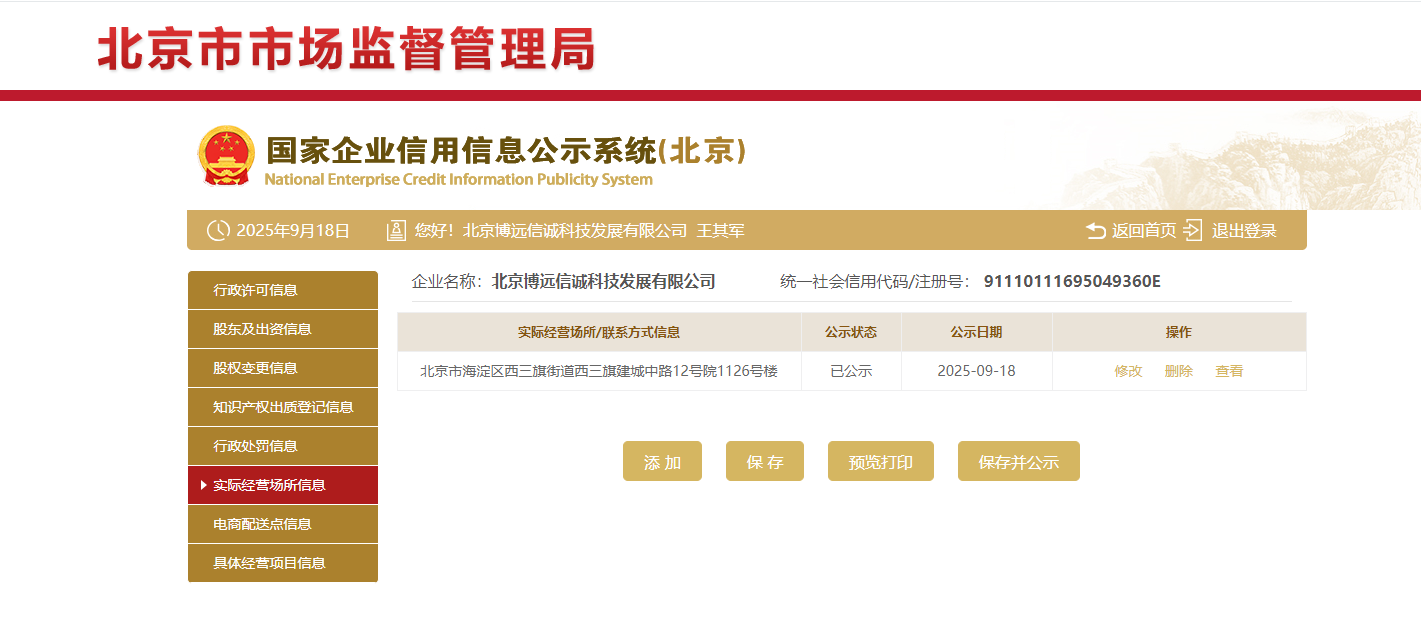Click the user badge icon before 您好

point(396,231)
